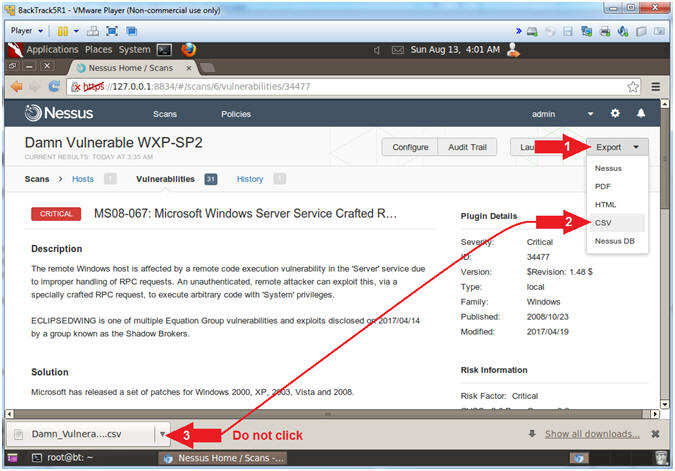Image resolution: width=675 pixels, height=471 pixels.
Task: Open the browser hamburger menu
Action: [656, 87]
